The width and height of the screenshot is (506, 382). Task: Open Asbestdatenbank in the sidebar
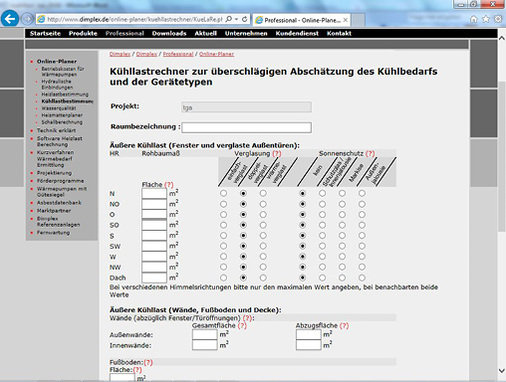pyautogui.click(x=59, y=203)
